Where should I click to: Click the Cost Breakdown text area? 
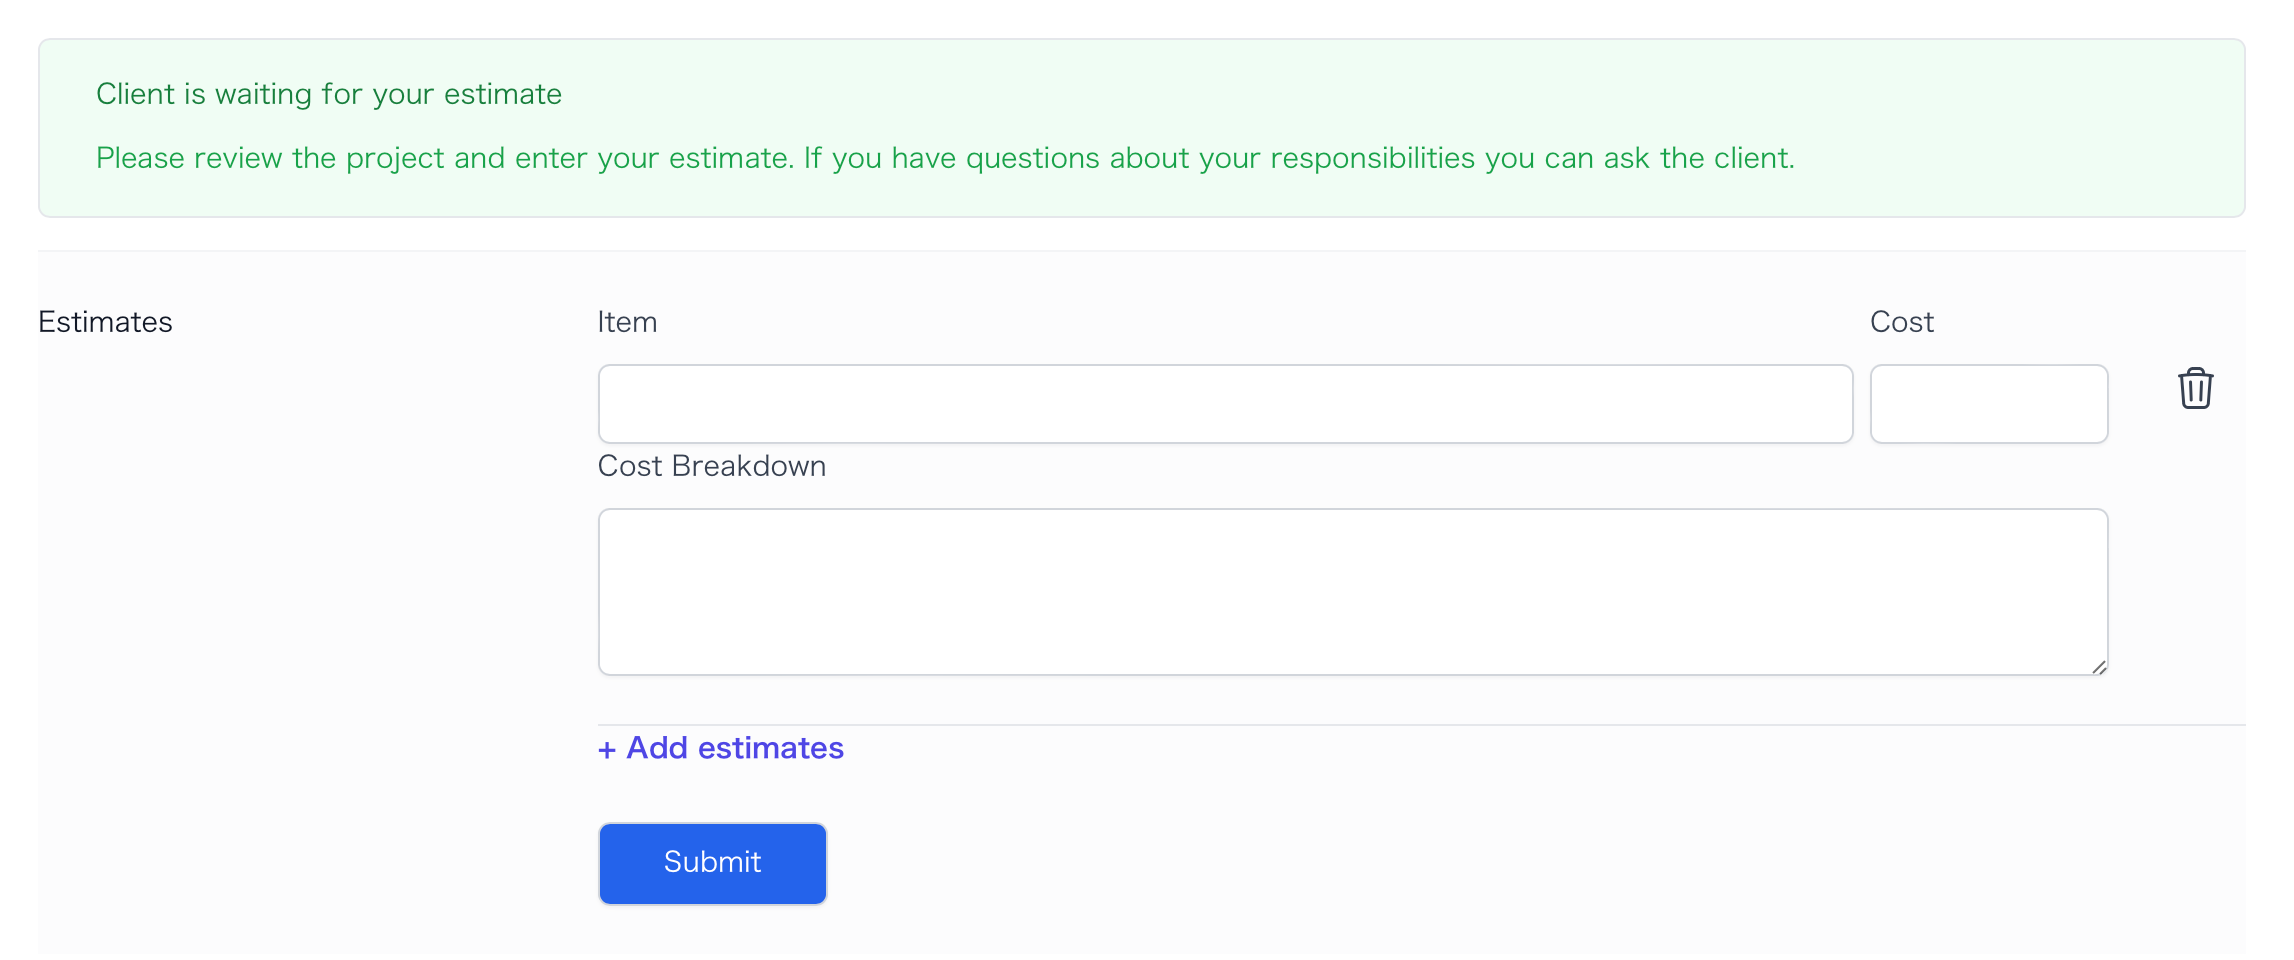click(1350, 590)
